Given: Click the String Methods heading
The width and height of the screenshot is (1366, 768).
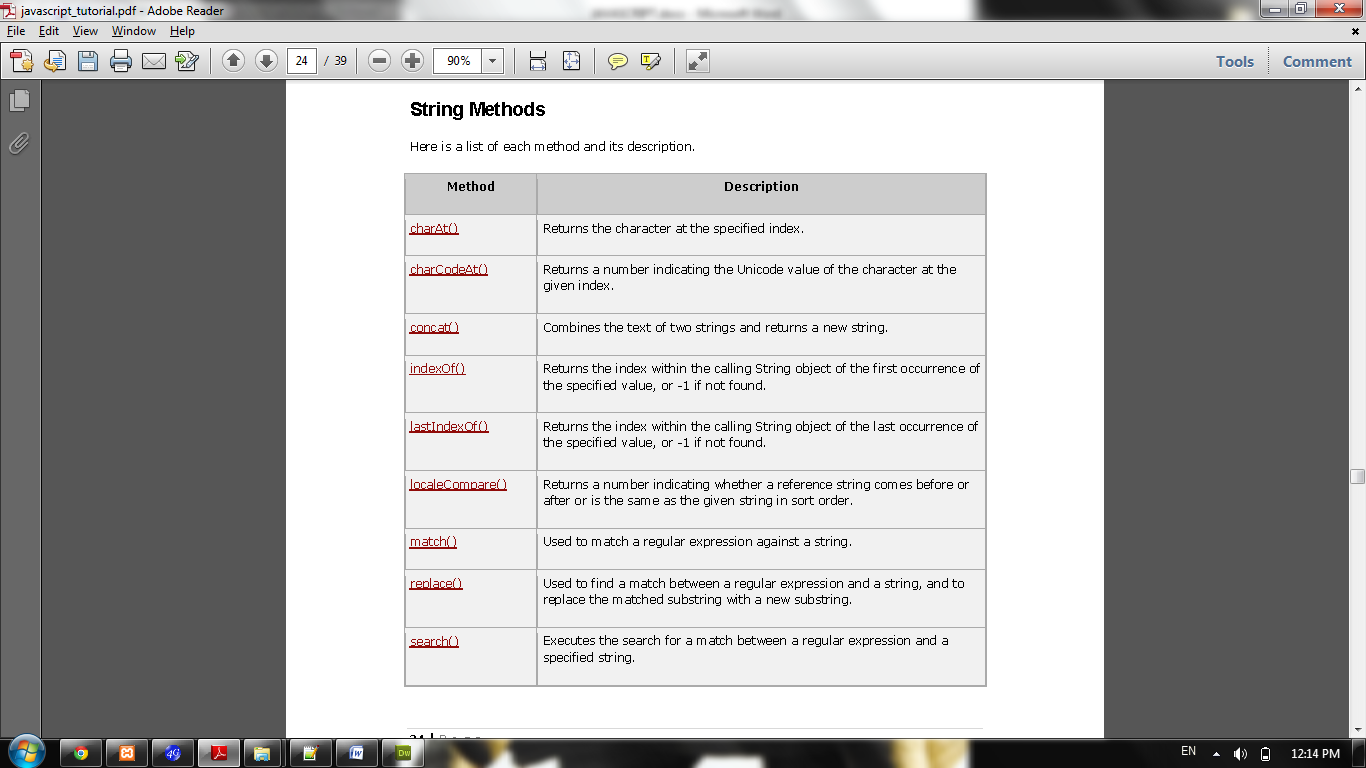Looking at the screenshot, I should point(477,109).
